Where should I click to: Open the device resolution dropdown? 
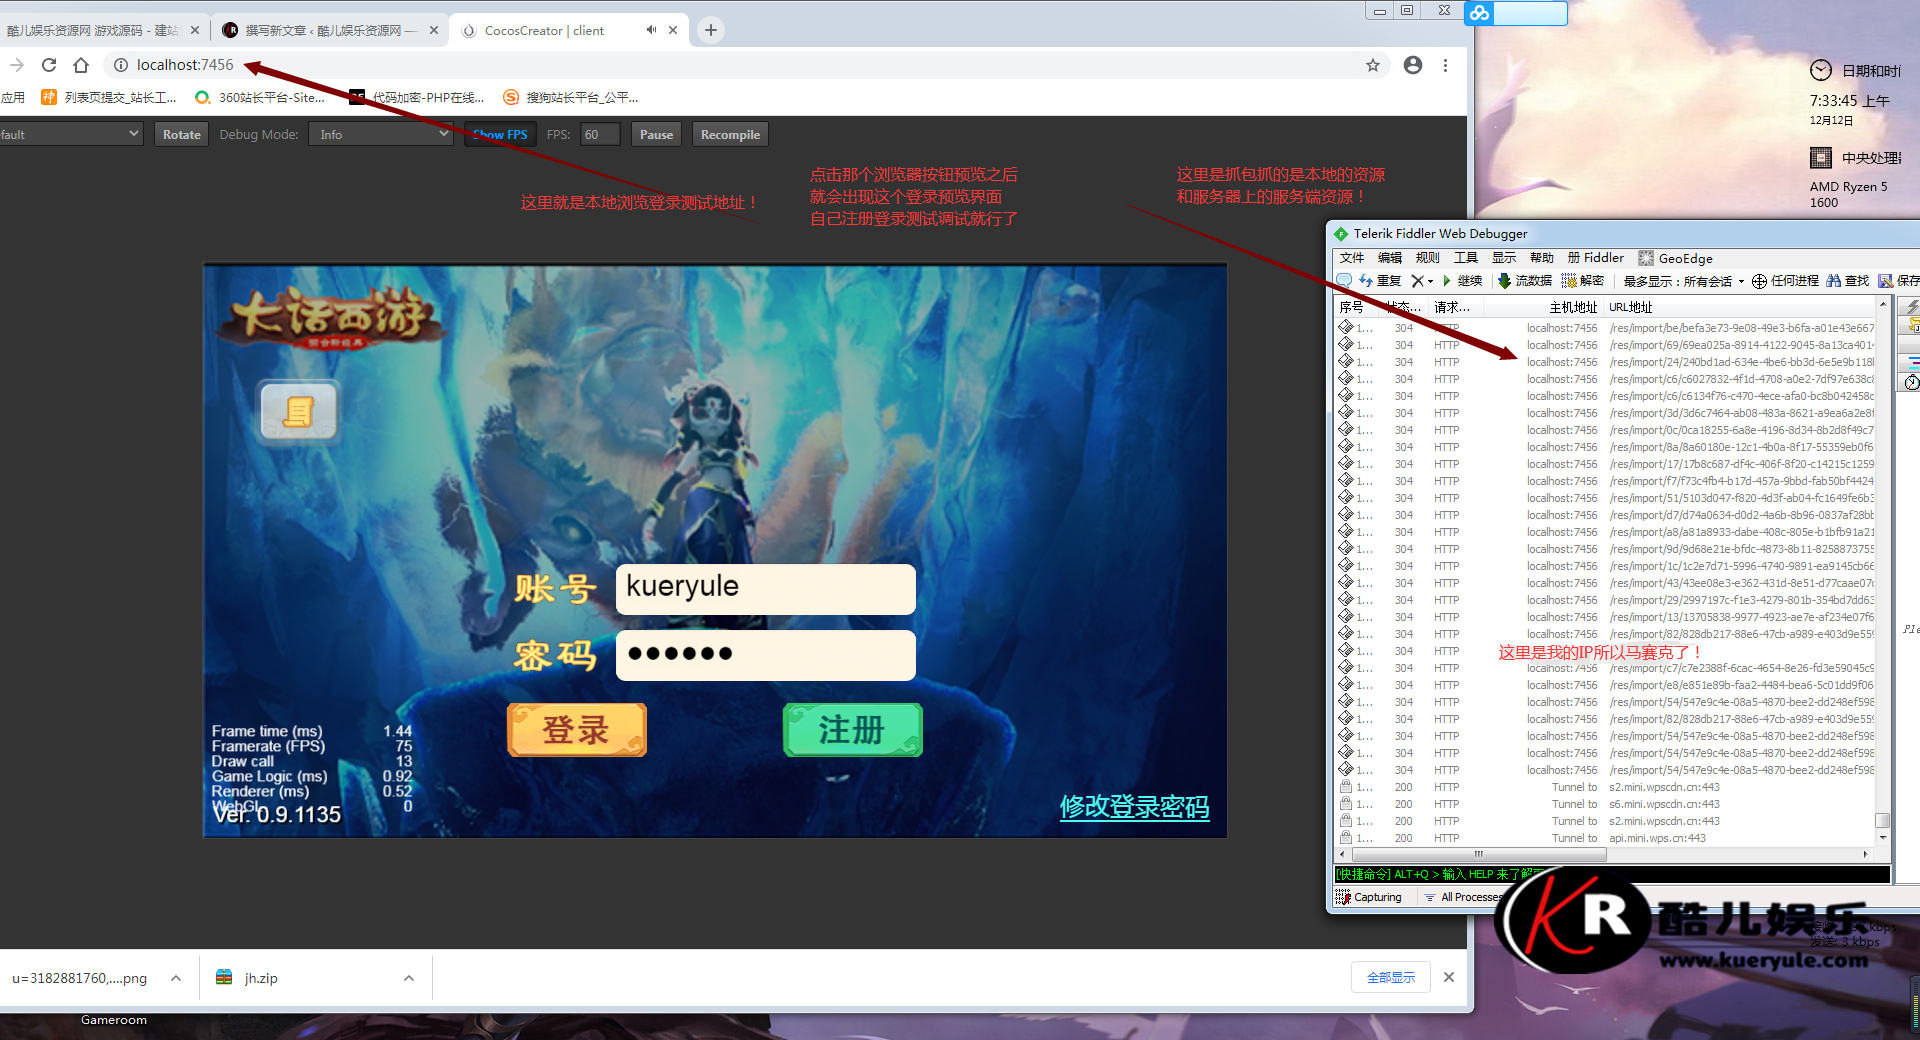coord(70,134)
